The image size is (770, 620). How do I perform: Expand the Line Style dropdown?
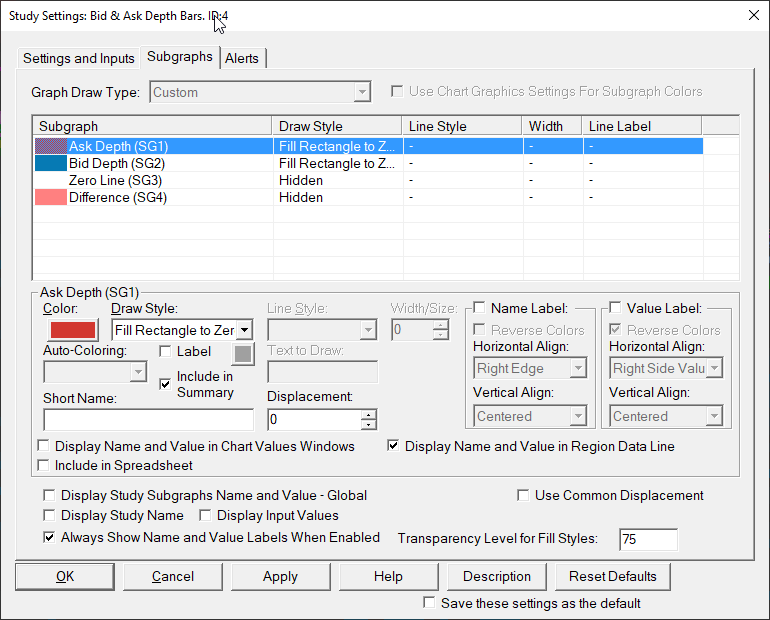(368, 330)
